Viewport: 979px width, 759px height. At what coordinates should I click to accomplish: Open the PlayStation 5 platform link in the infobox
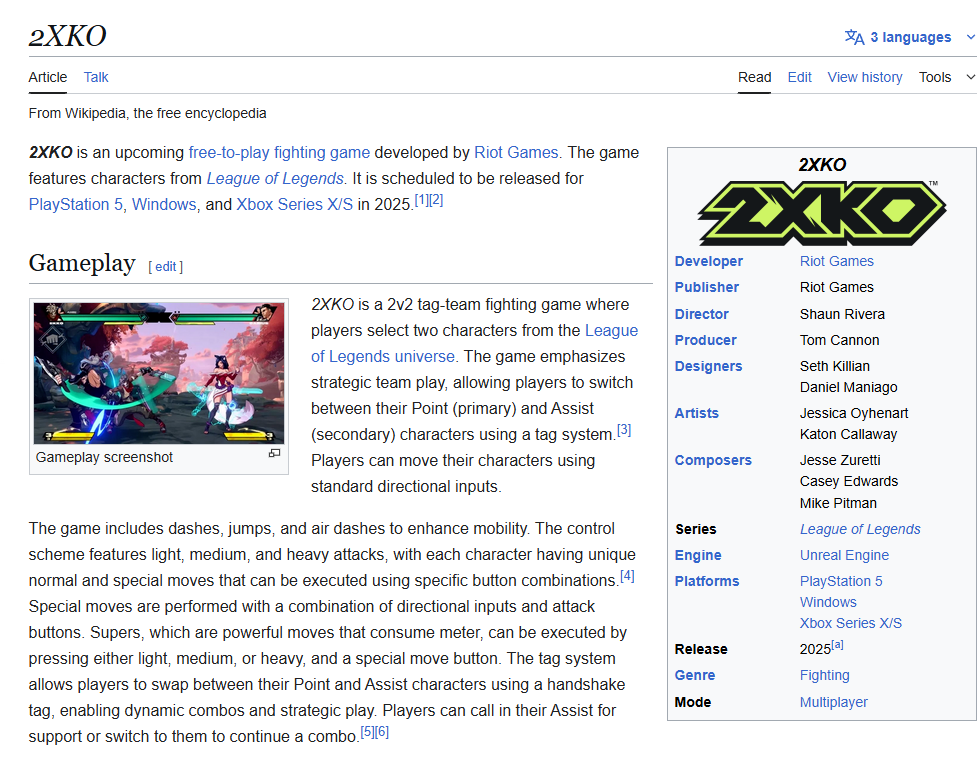841,582
